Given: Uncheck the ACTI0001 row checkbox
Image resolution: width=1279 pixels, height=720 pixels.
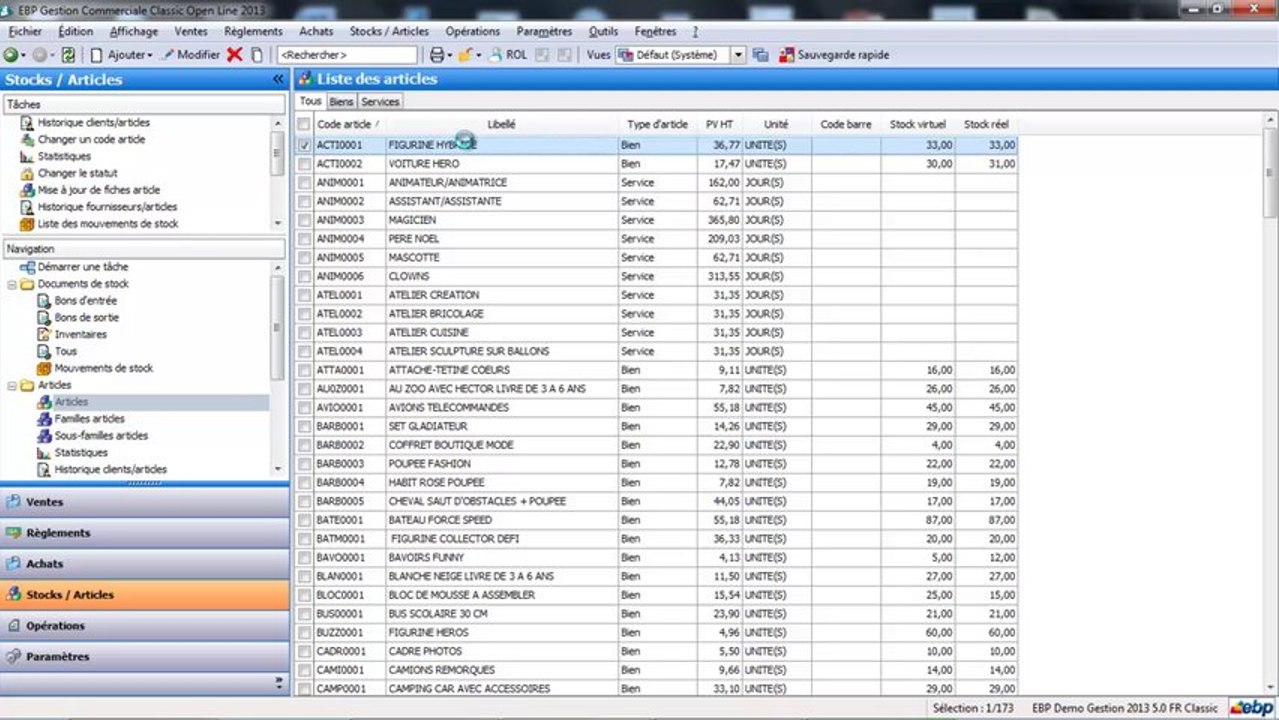Looking at the screenshot, I should point(304,145).
